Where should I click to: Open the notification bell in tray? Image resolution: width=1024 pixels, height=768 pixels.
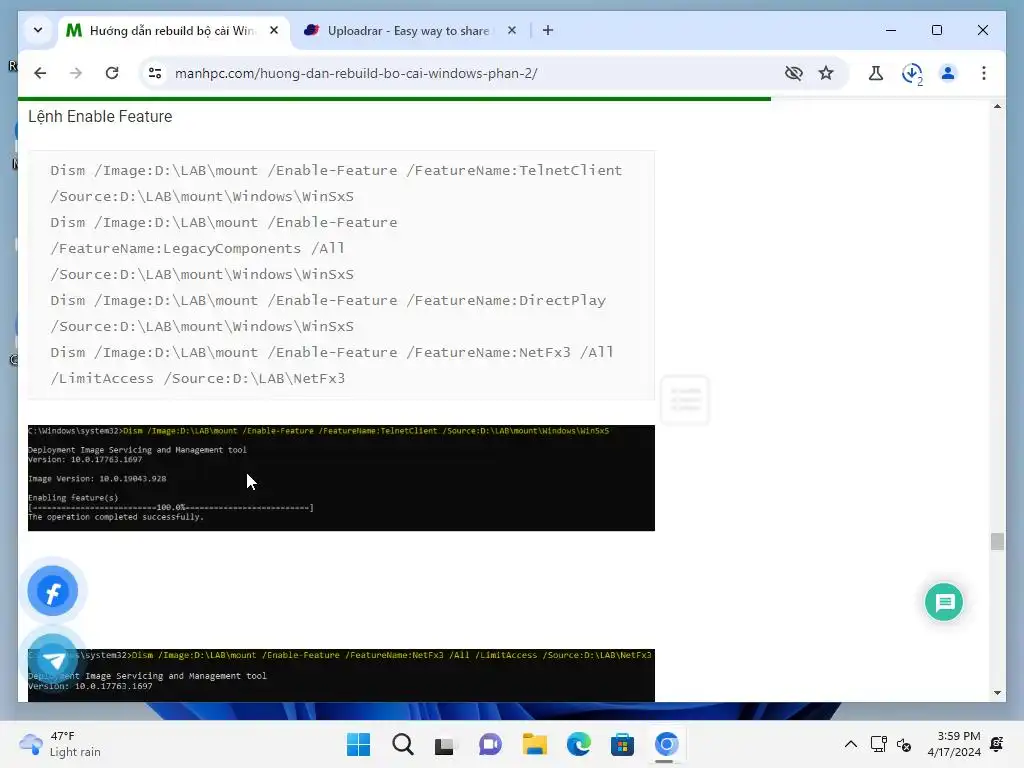pyautogui.click(x=997, y=744)
